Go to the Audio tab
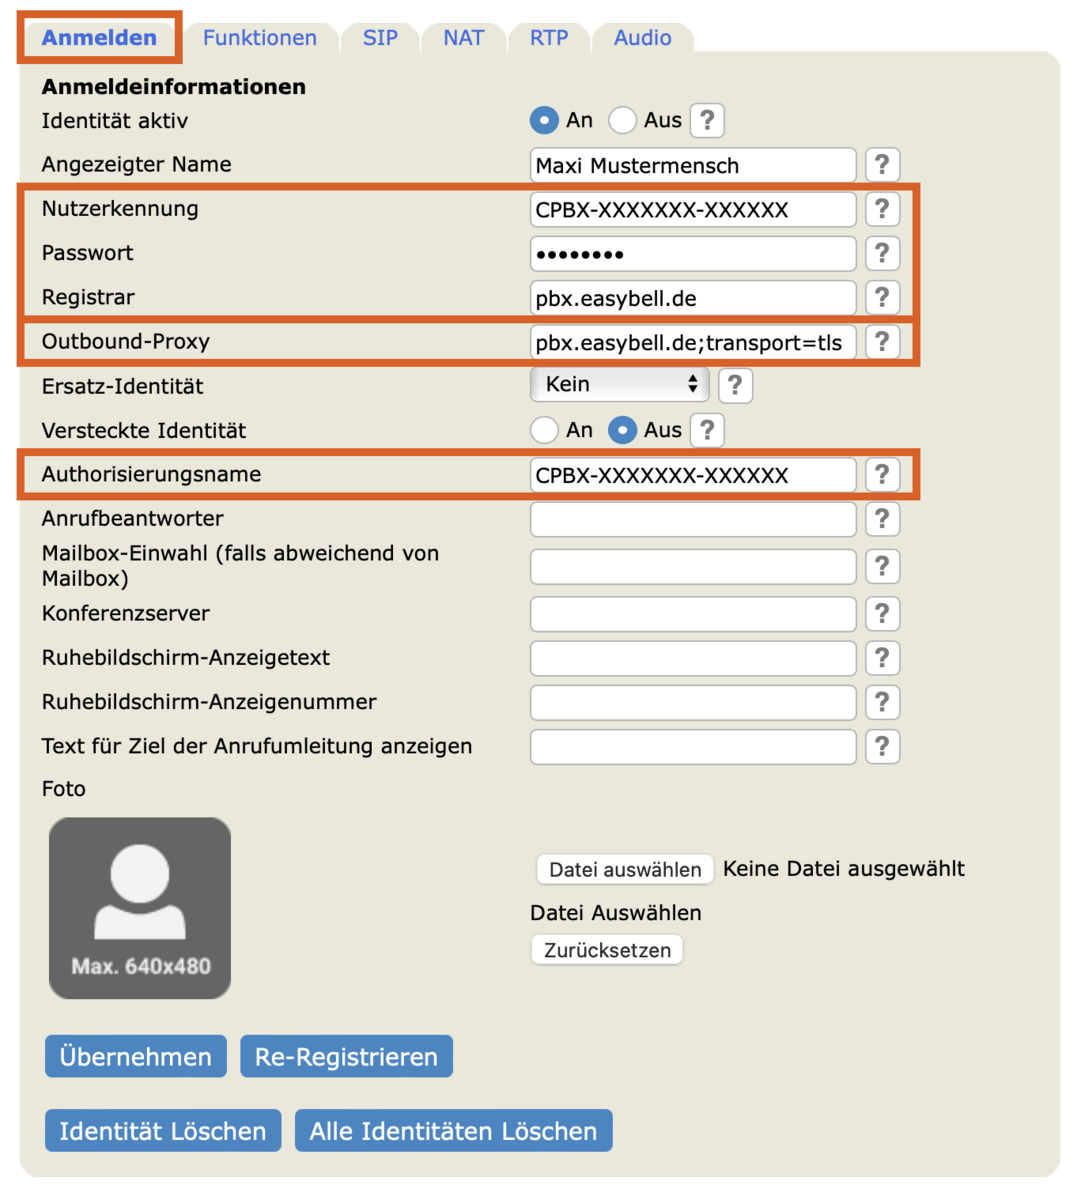The image size is (1077, 1200). [642, 38]
